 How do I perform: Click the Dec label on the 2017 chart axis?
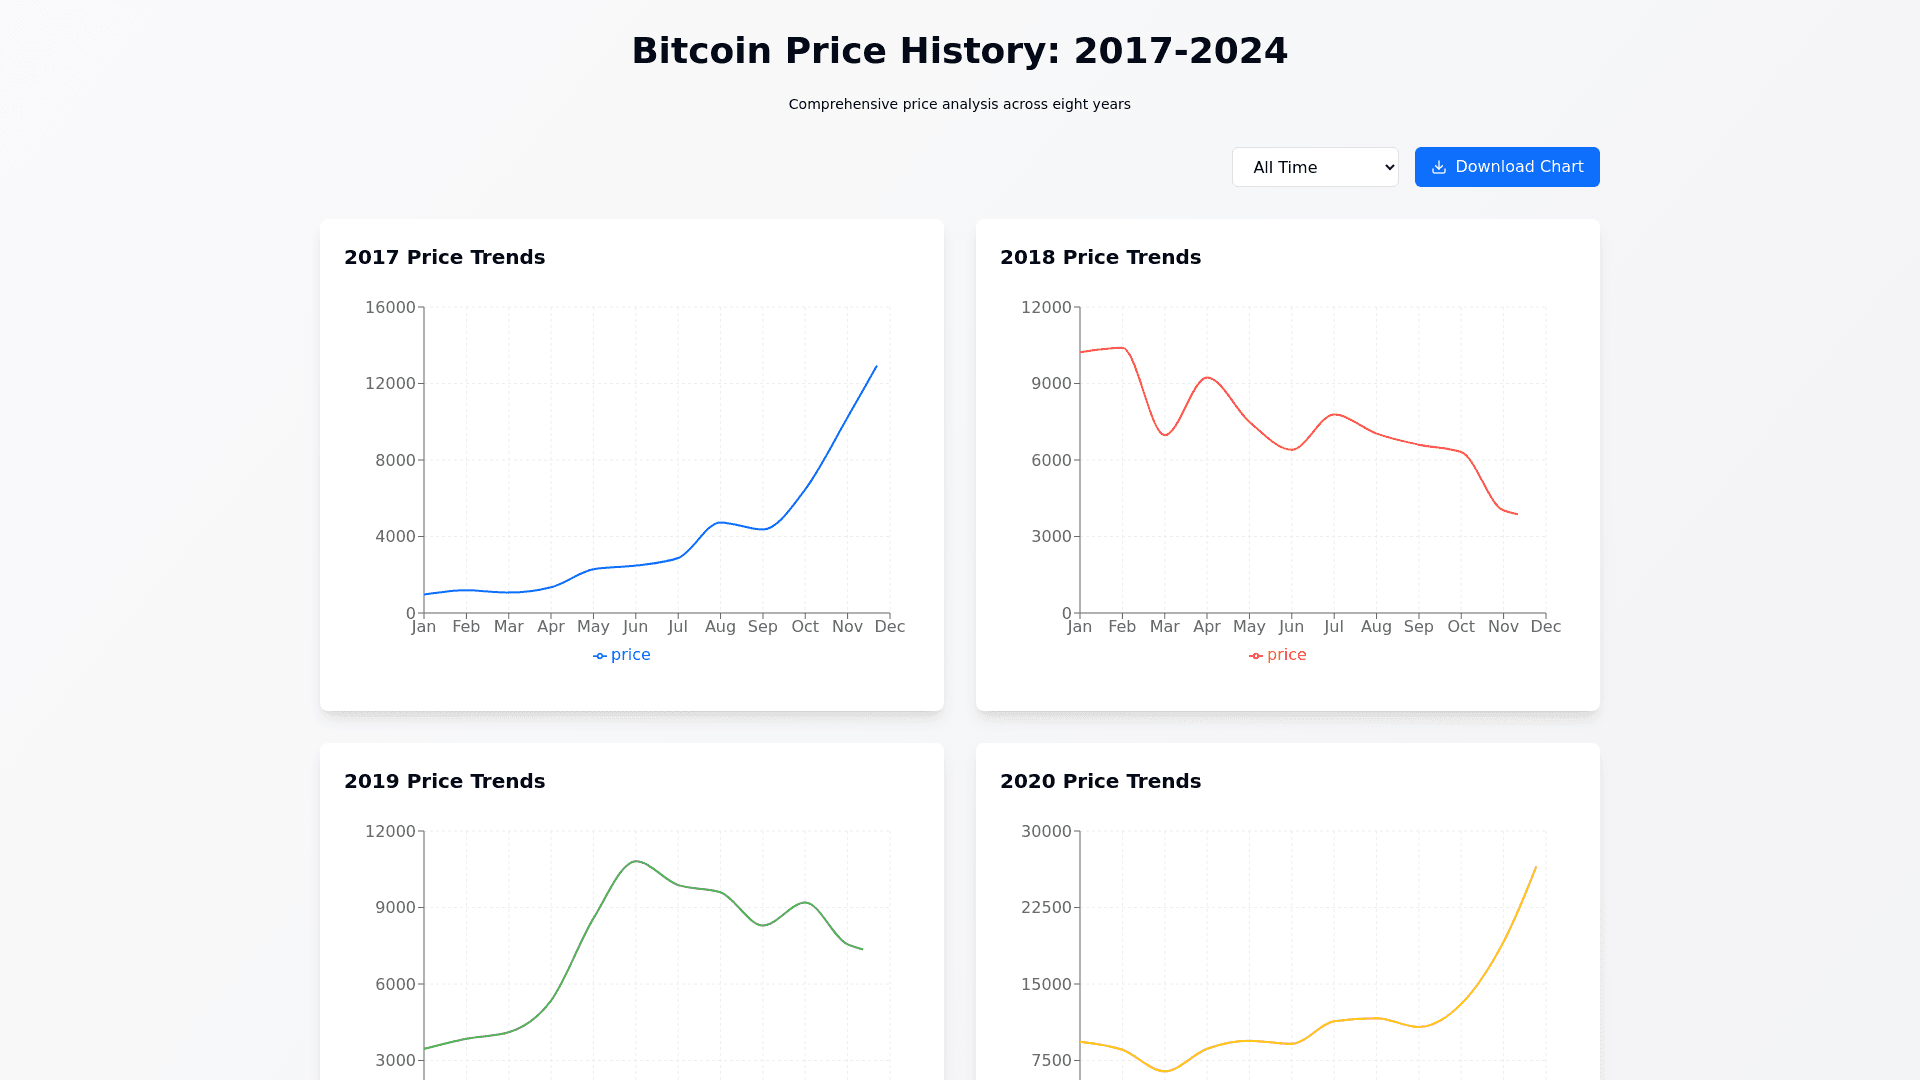coord(889,627)
